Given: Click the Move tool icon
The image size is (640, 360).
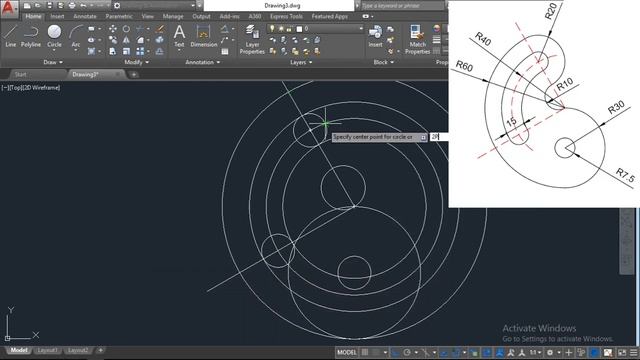Looking at the screenshot, I should (x=113, y=29).
